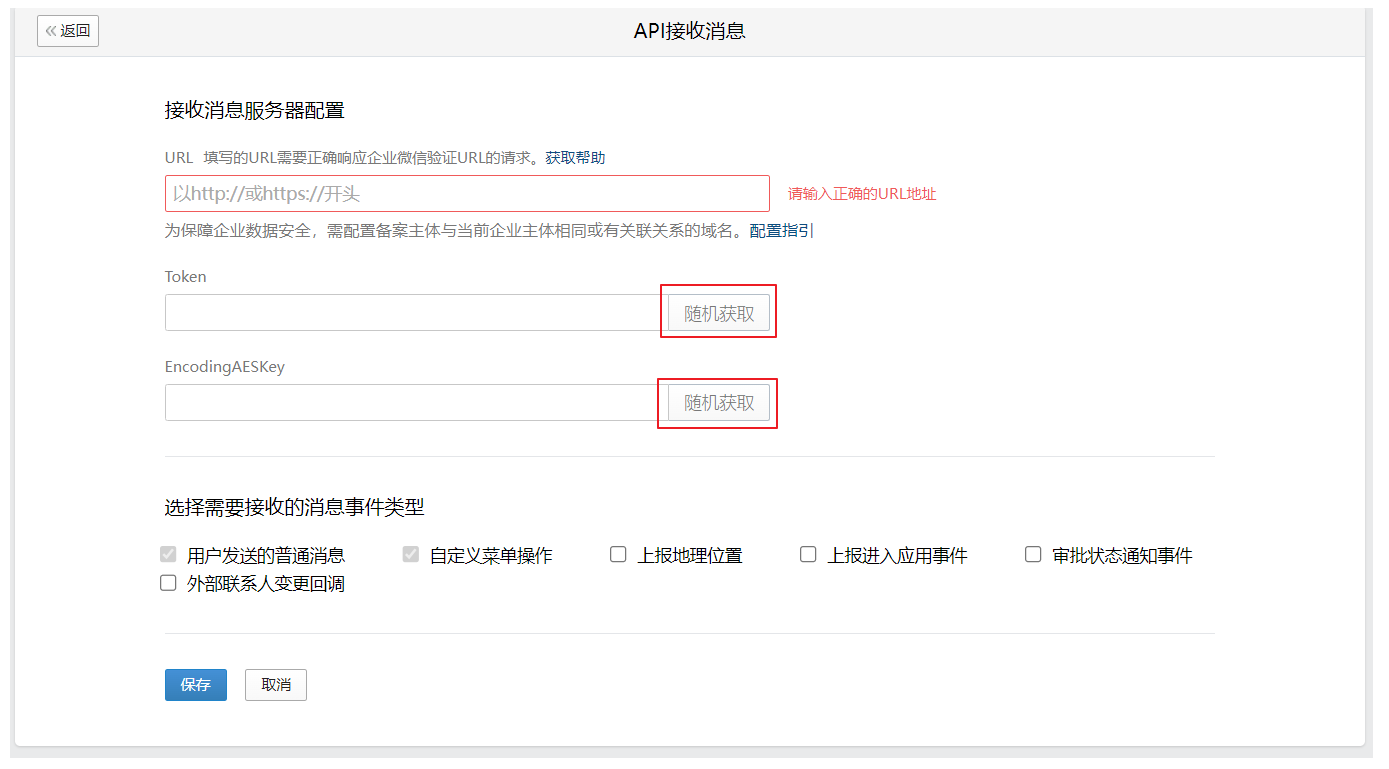This screenshot has width=1389, height=769.
Task: Check the 上报进入应用事件 option
Action: (x=808, y=555)
